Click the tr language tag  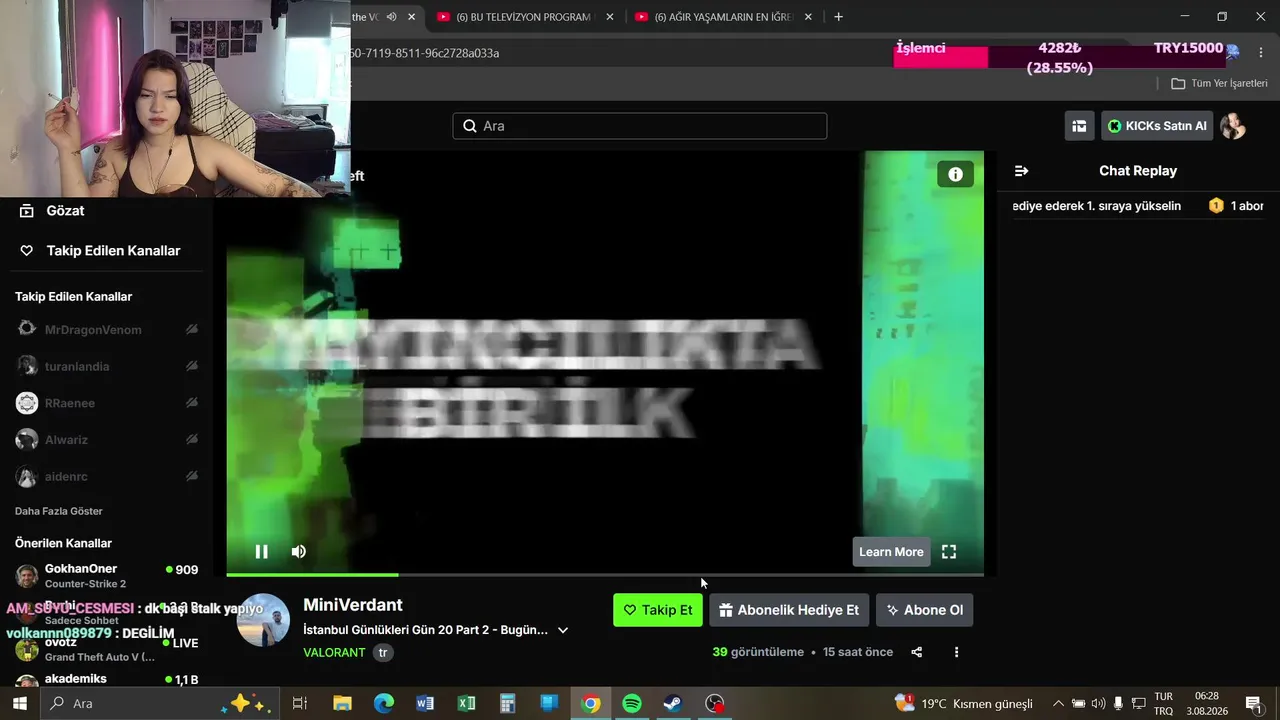coord(383,653)
